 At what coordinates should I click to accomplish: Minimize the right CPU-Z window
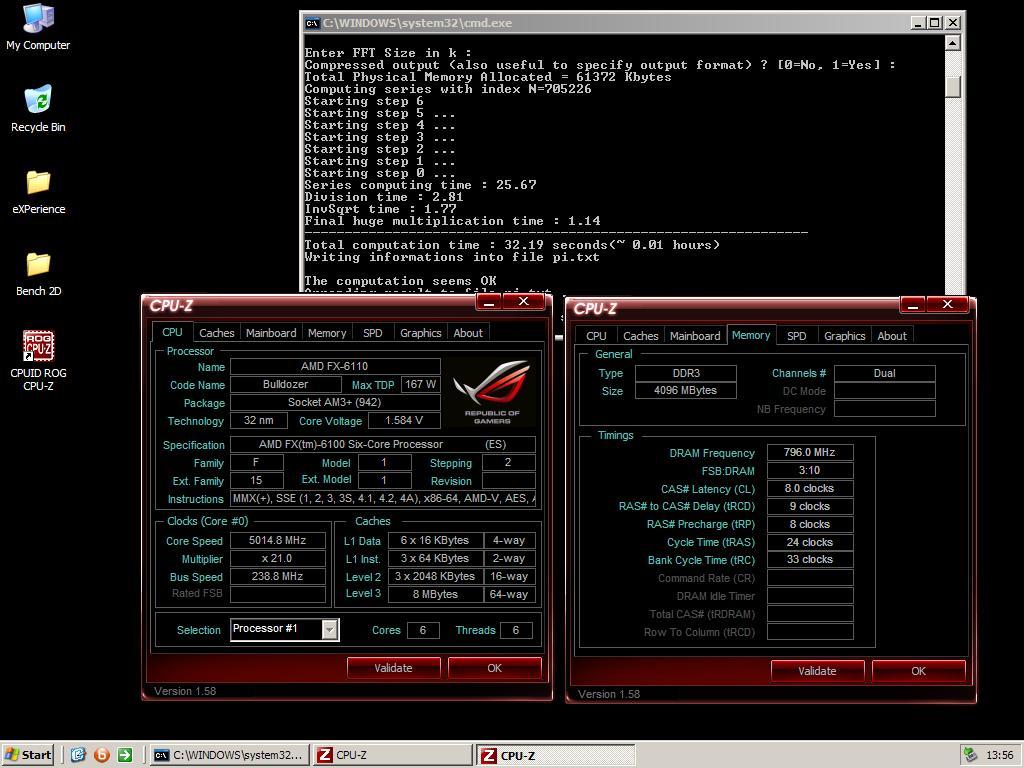(x=912, y=305)
